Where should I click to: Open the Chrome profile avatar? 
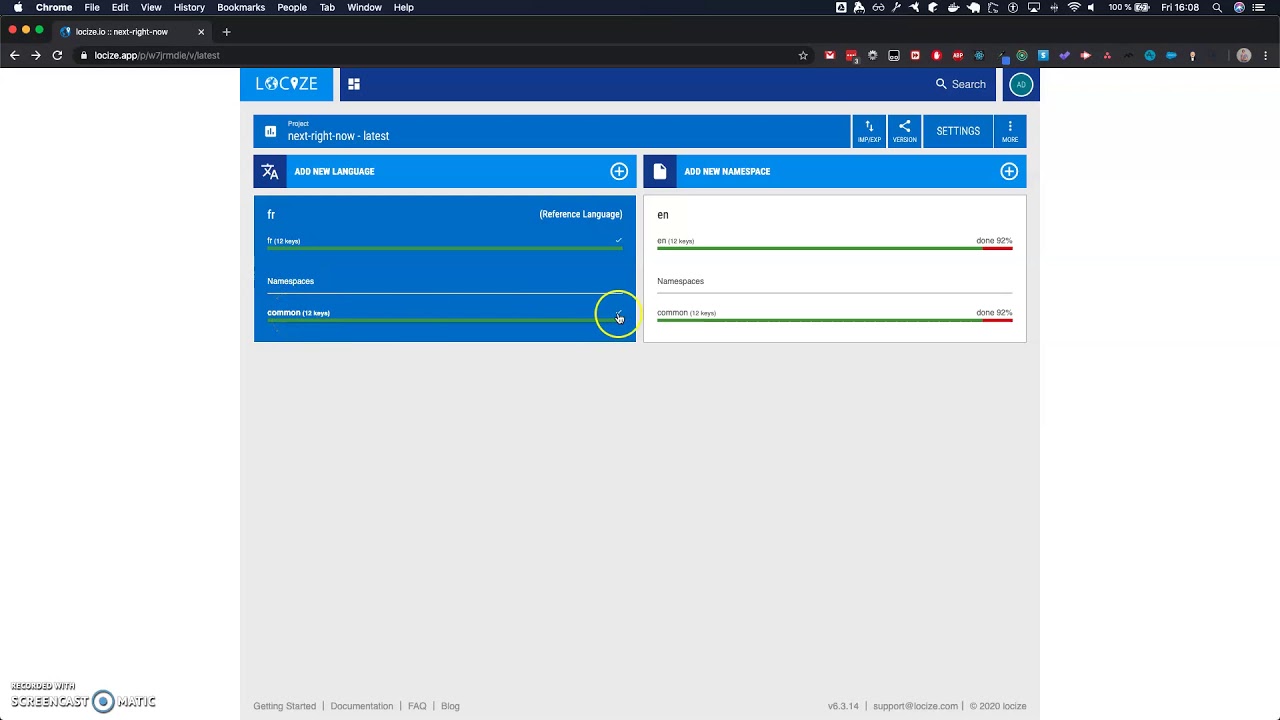click(x=1244, y=55)
